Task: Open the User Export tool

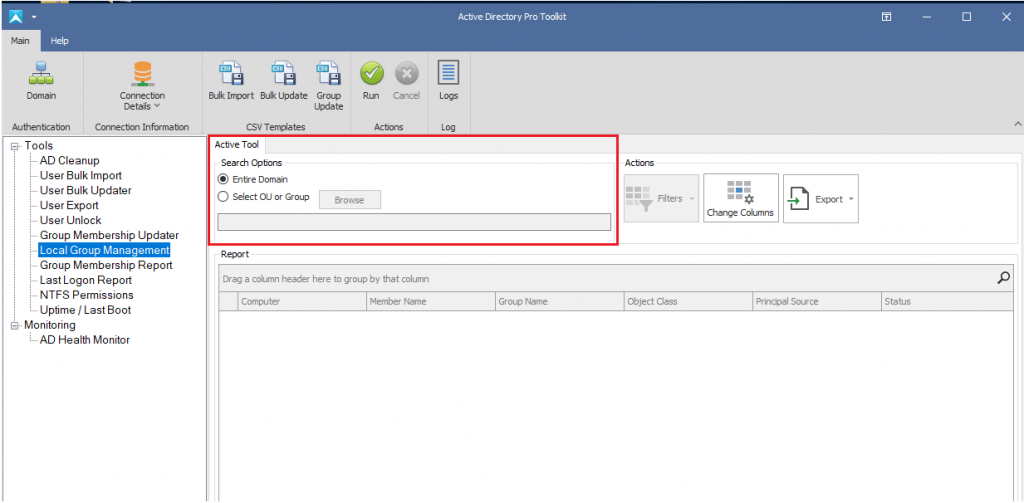Action: pos(69,205)
